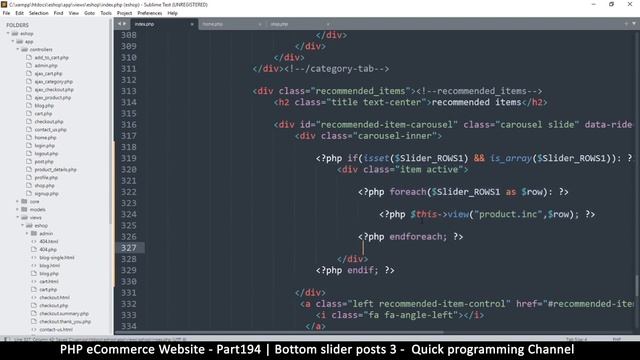The image size is (640, 360).
Task: Click line number 327 in the gutter
Action: click(129, 248)
